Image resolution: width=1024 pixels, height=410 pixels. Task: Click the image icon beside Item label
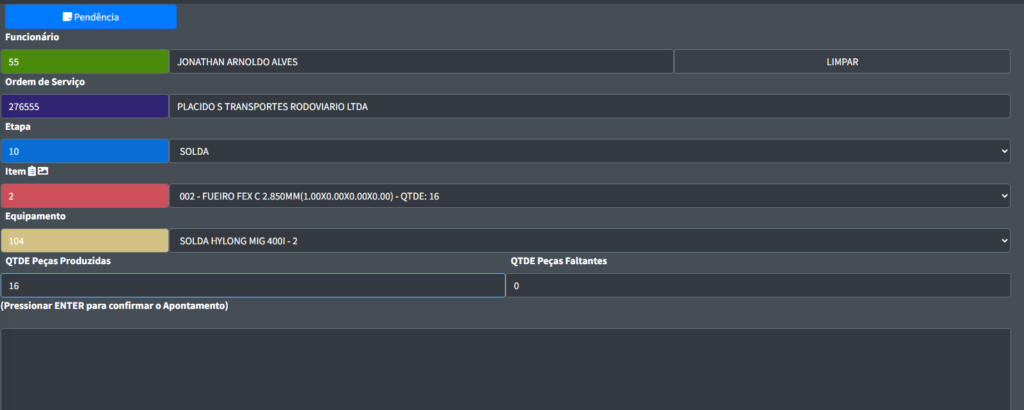(43, 172)
